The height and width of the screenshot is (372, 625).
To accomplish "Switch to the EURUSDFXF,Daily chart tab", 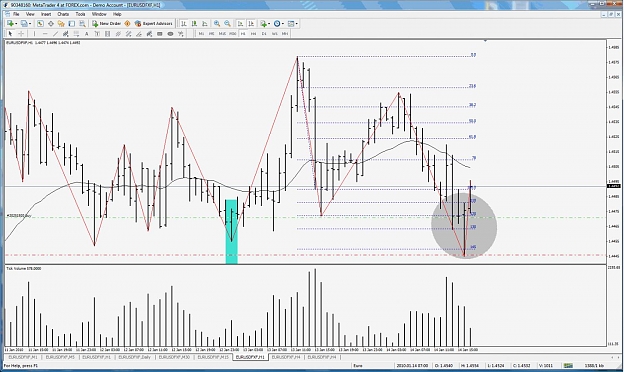I will [134, 357].
